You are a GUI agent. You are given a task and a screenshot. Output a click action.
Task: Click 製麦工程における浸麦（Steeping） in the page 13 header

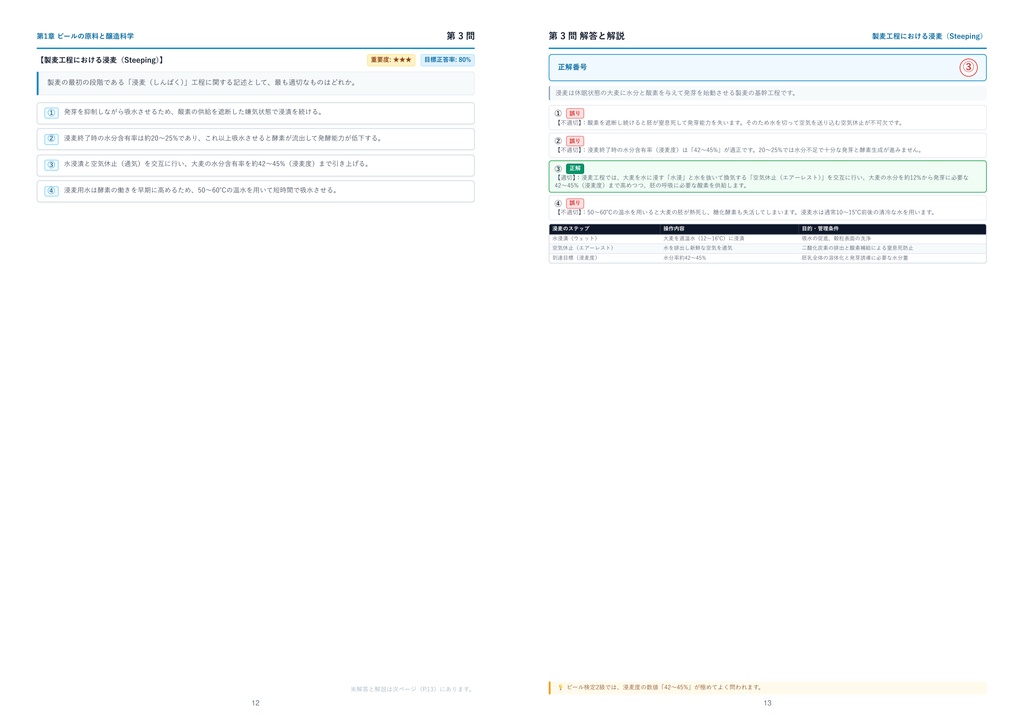(x=927, y=37)
